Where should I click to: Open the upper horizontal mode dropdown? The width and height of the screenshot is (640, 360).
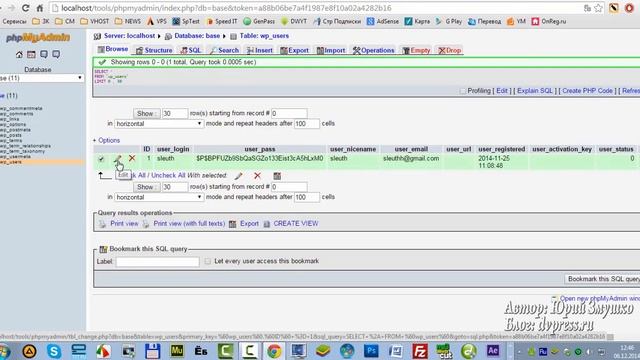pos(159,124)
